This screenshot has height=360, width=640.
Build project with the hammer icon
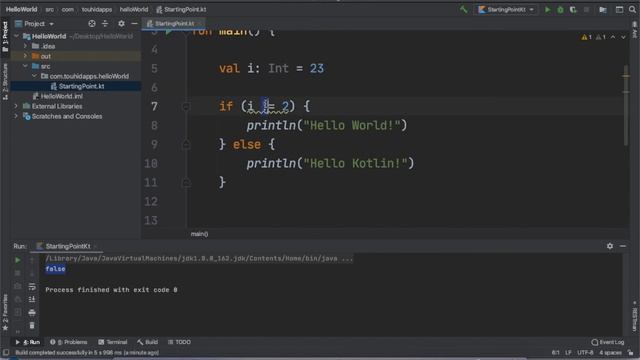point(464,9)
